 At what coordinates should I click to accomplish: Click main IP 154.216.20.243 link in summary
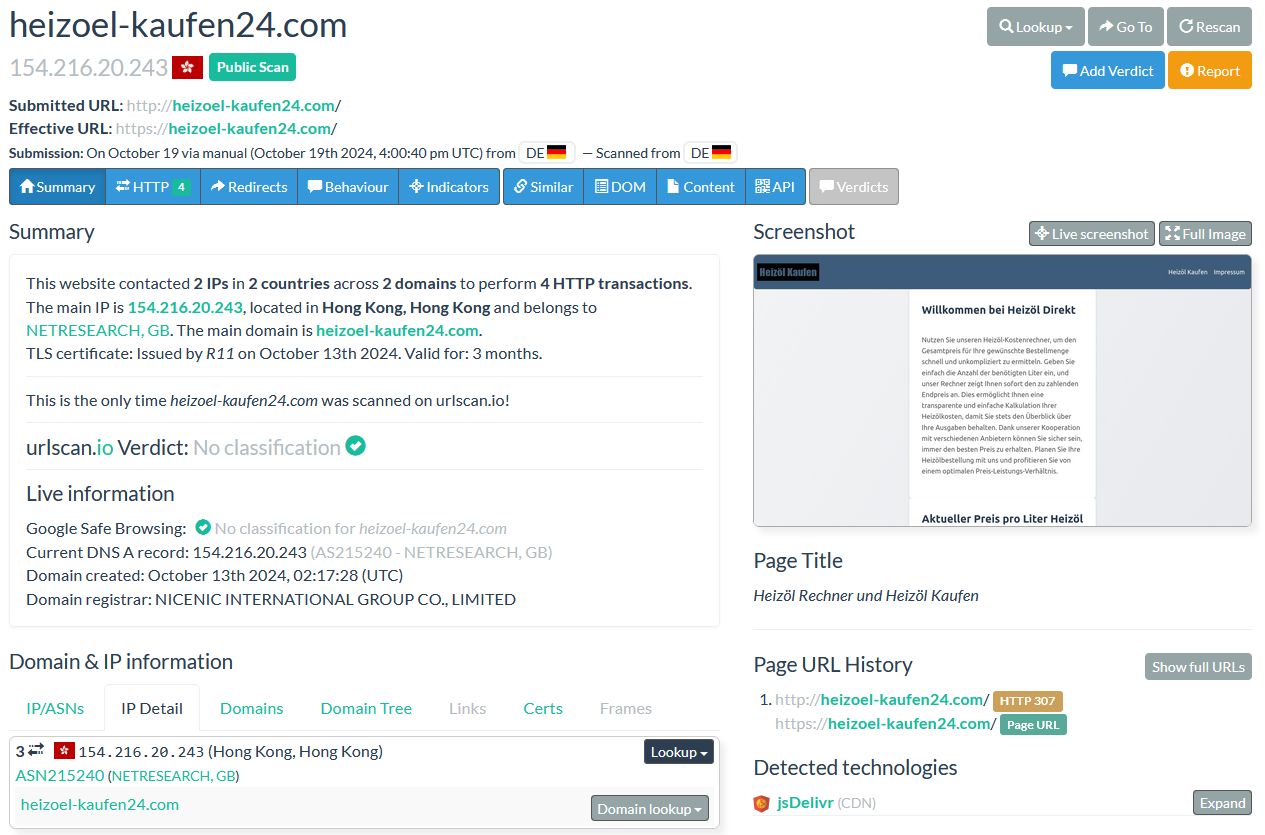pyautogui.click(x=185, y=307)
